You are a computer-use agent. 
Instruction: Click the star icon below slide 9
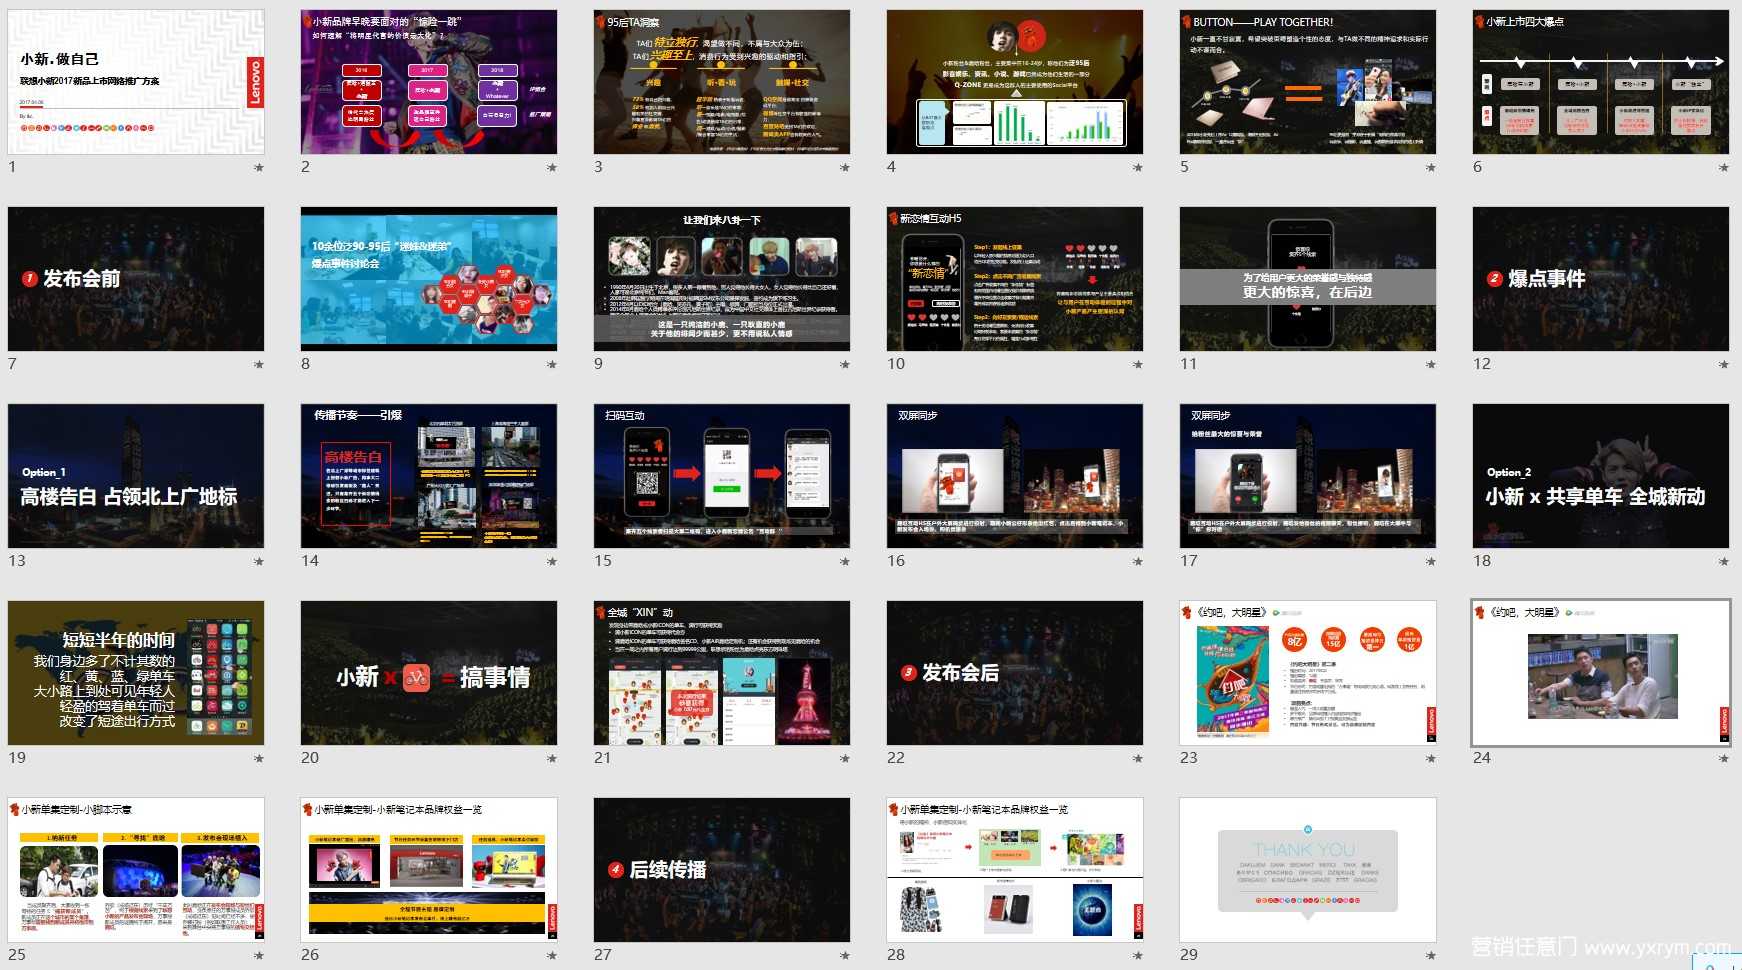[x=845, y=365]
